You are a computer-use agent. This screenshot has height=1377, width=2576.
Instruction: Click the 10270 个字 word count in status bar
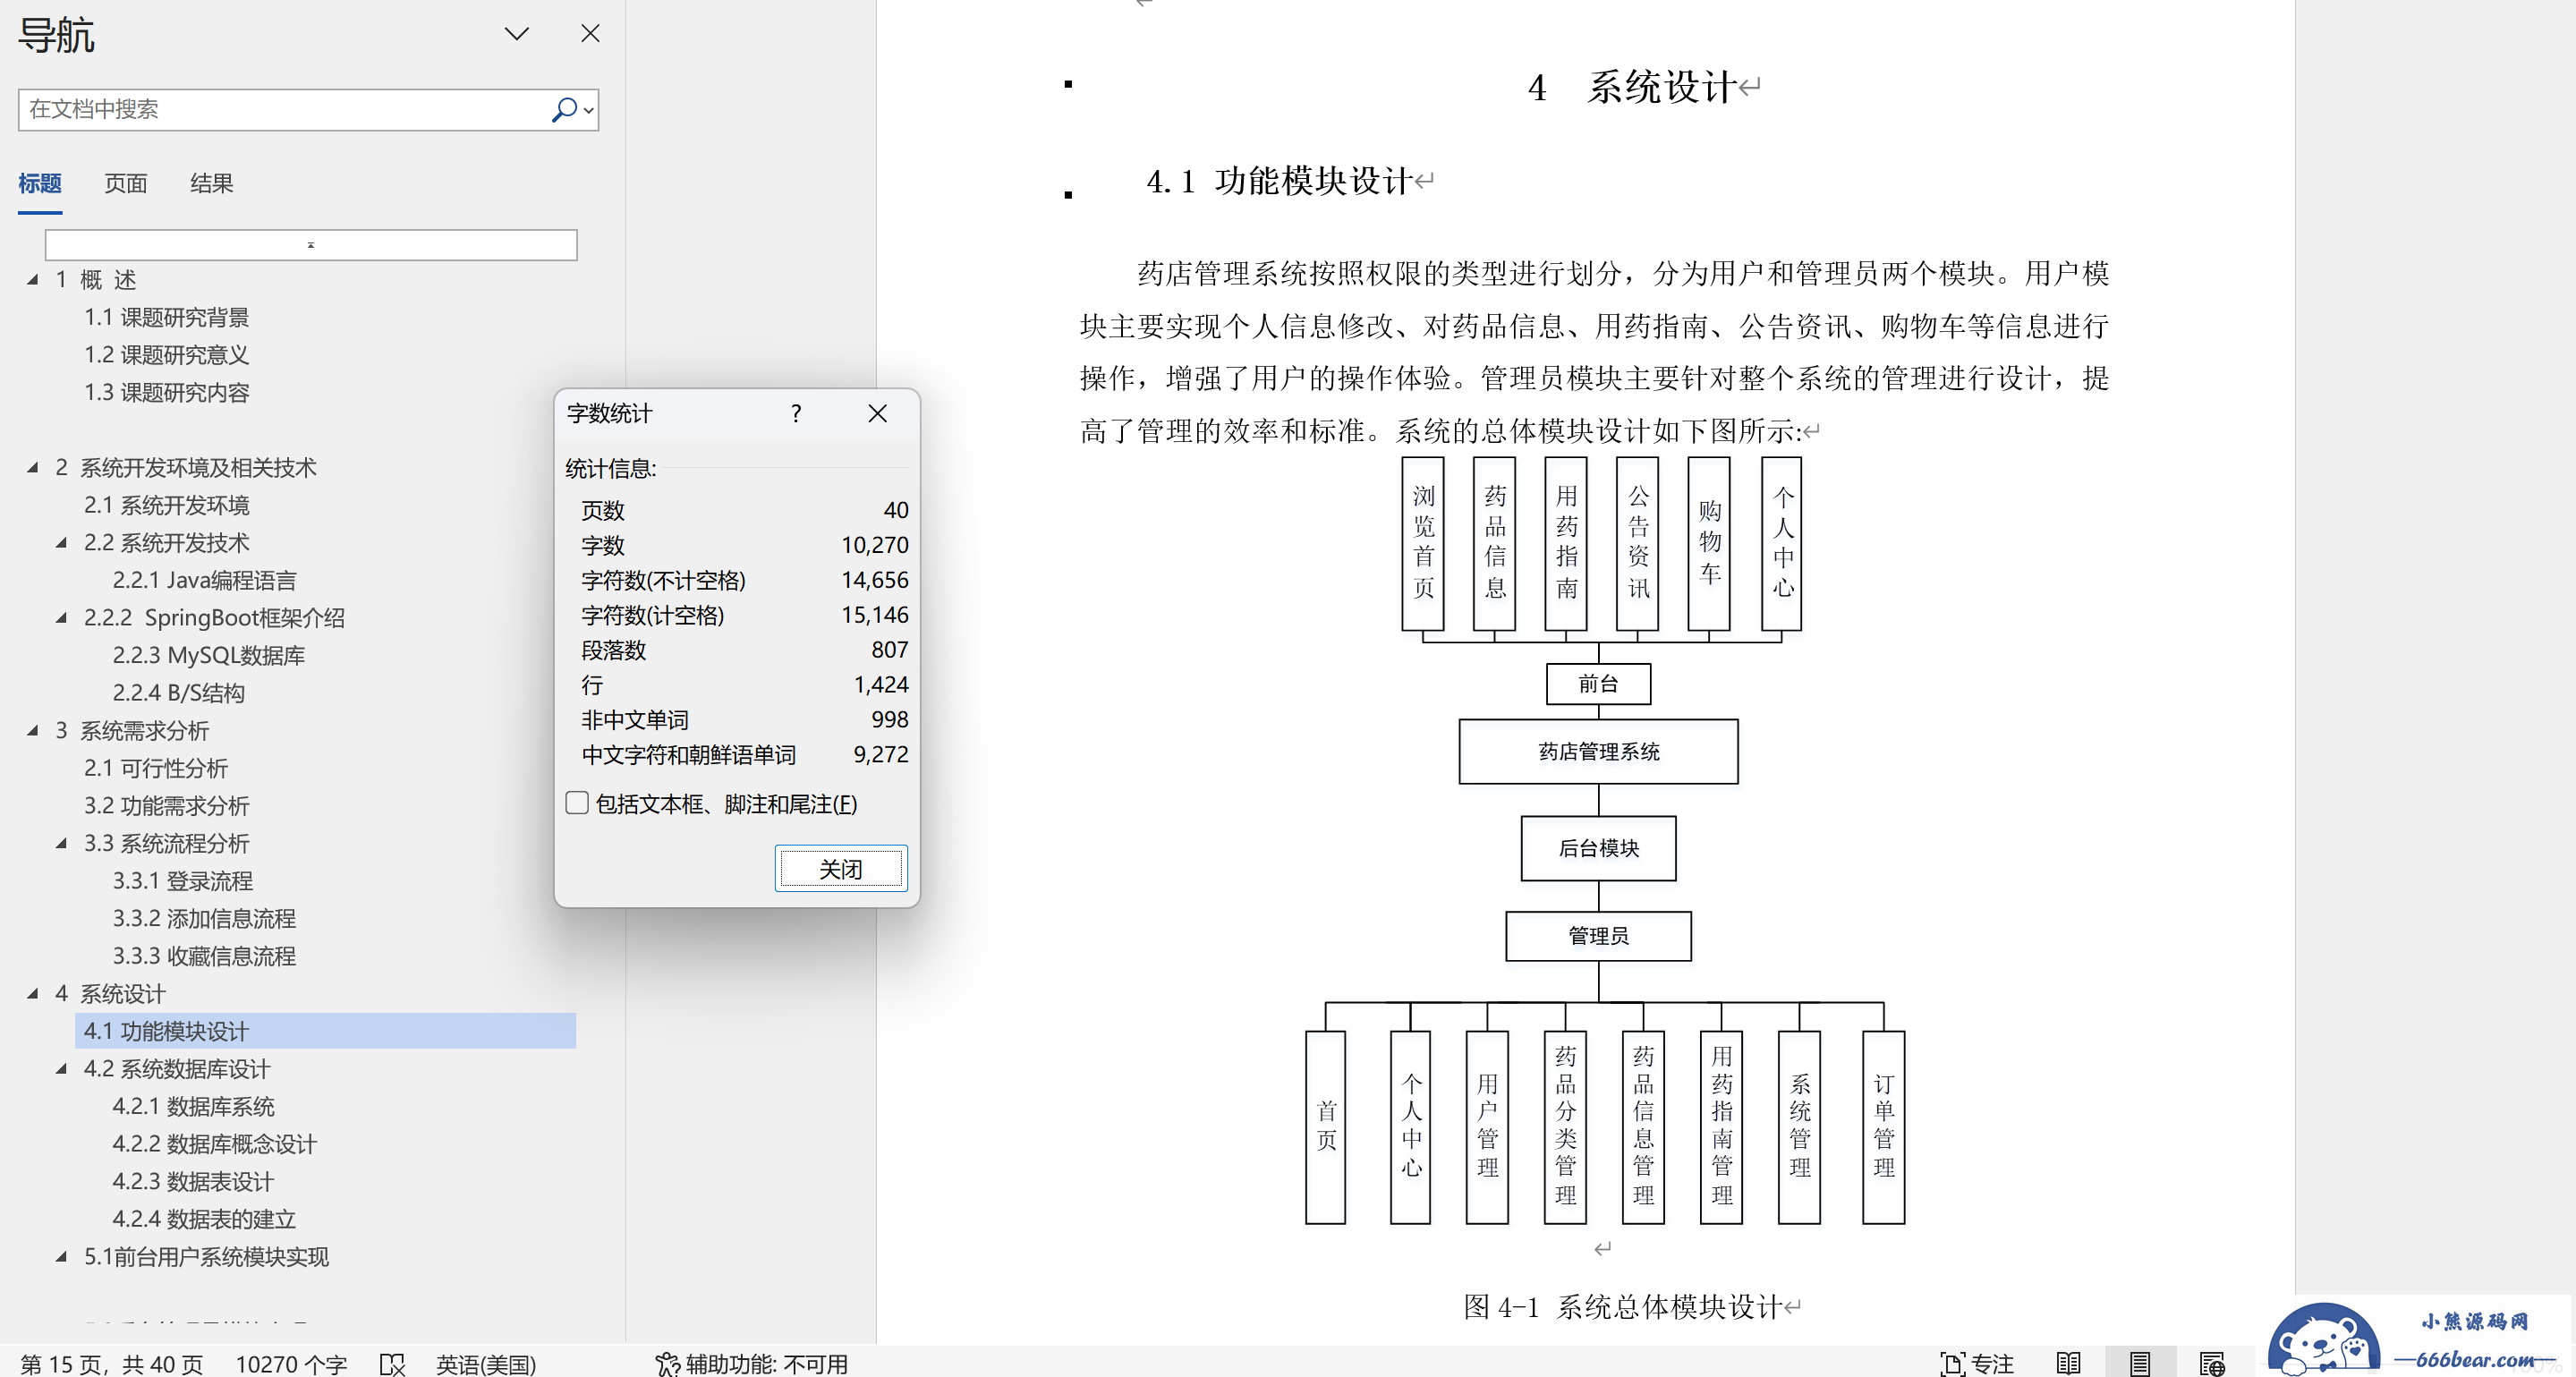pos(291,1364)
